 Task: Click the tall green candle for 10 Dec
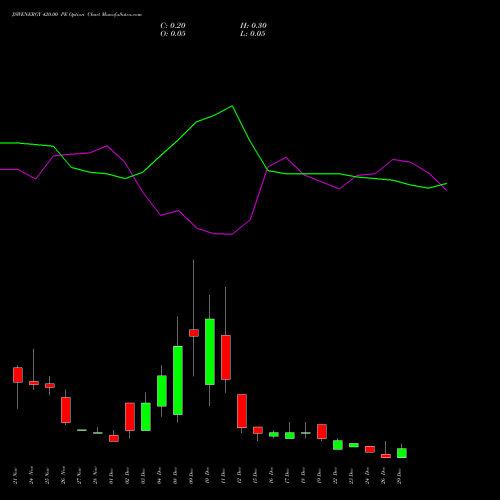[210, 352]
